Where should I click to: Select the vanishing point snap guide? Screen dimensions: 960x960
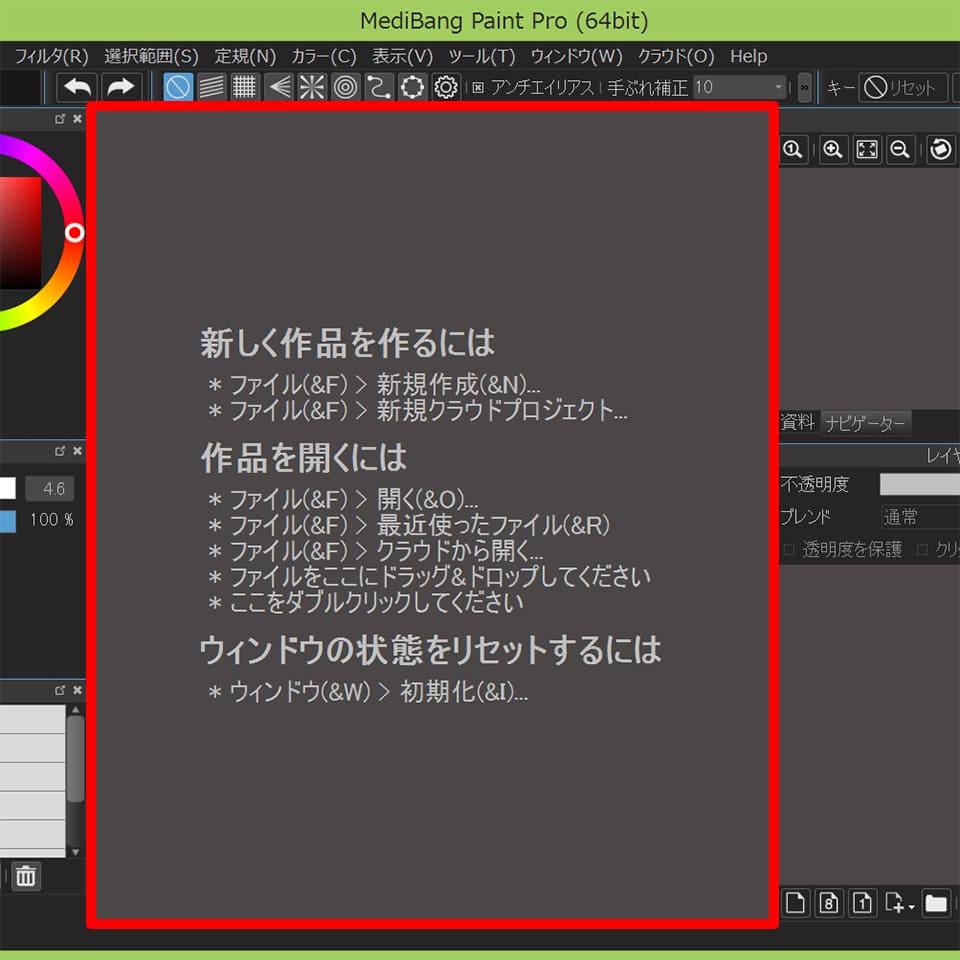tap(279, 87)
